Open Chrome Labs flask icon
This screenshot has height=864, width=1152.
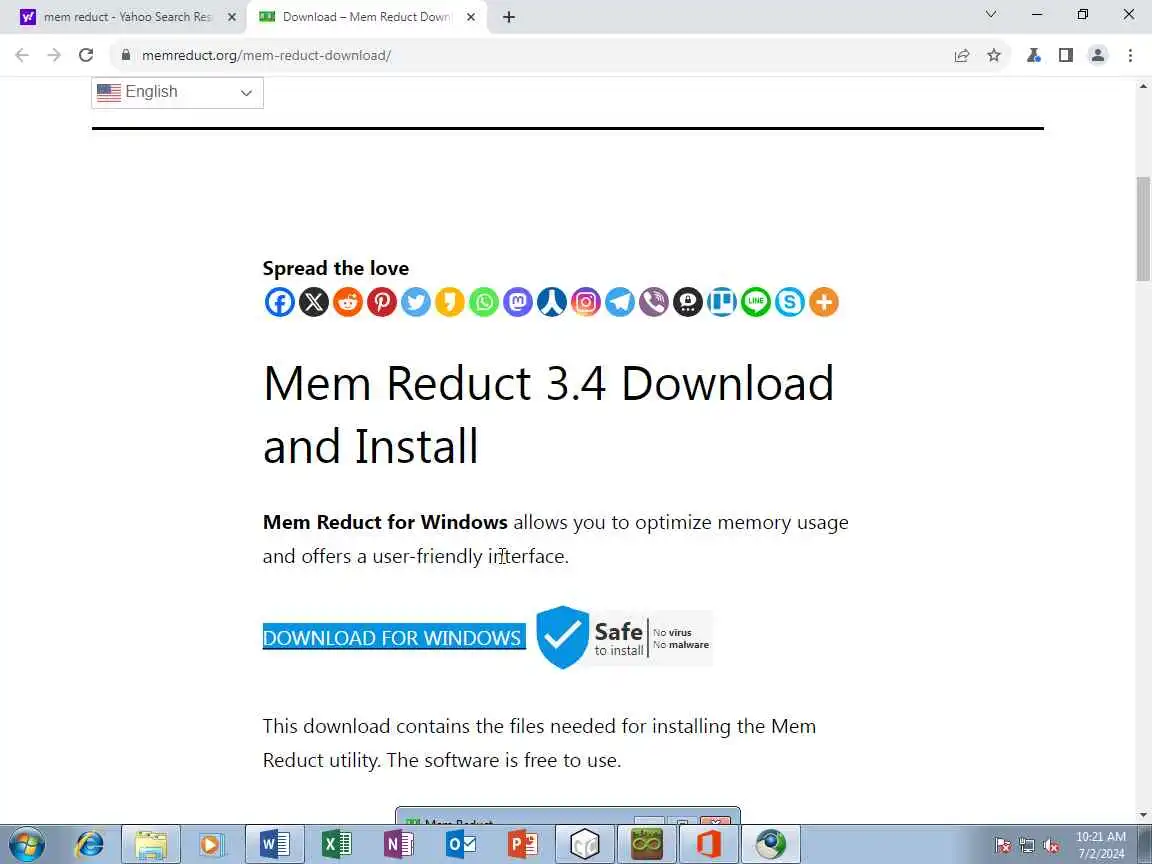1034,55
